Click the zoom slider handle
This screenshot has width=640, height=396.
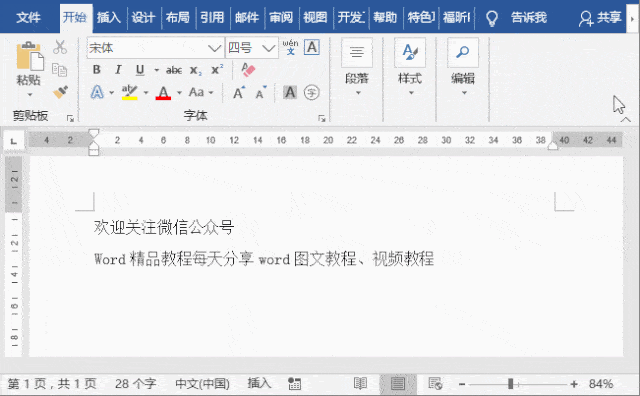[x=510, y=384]
